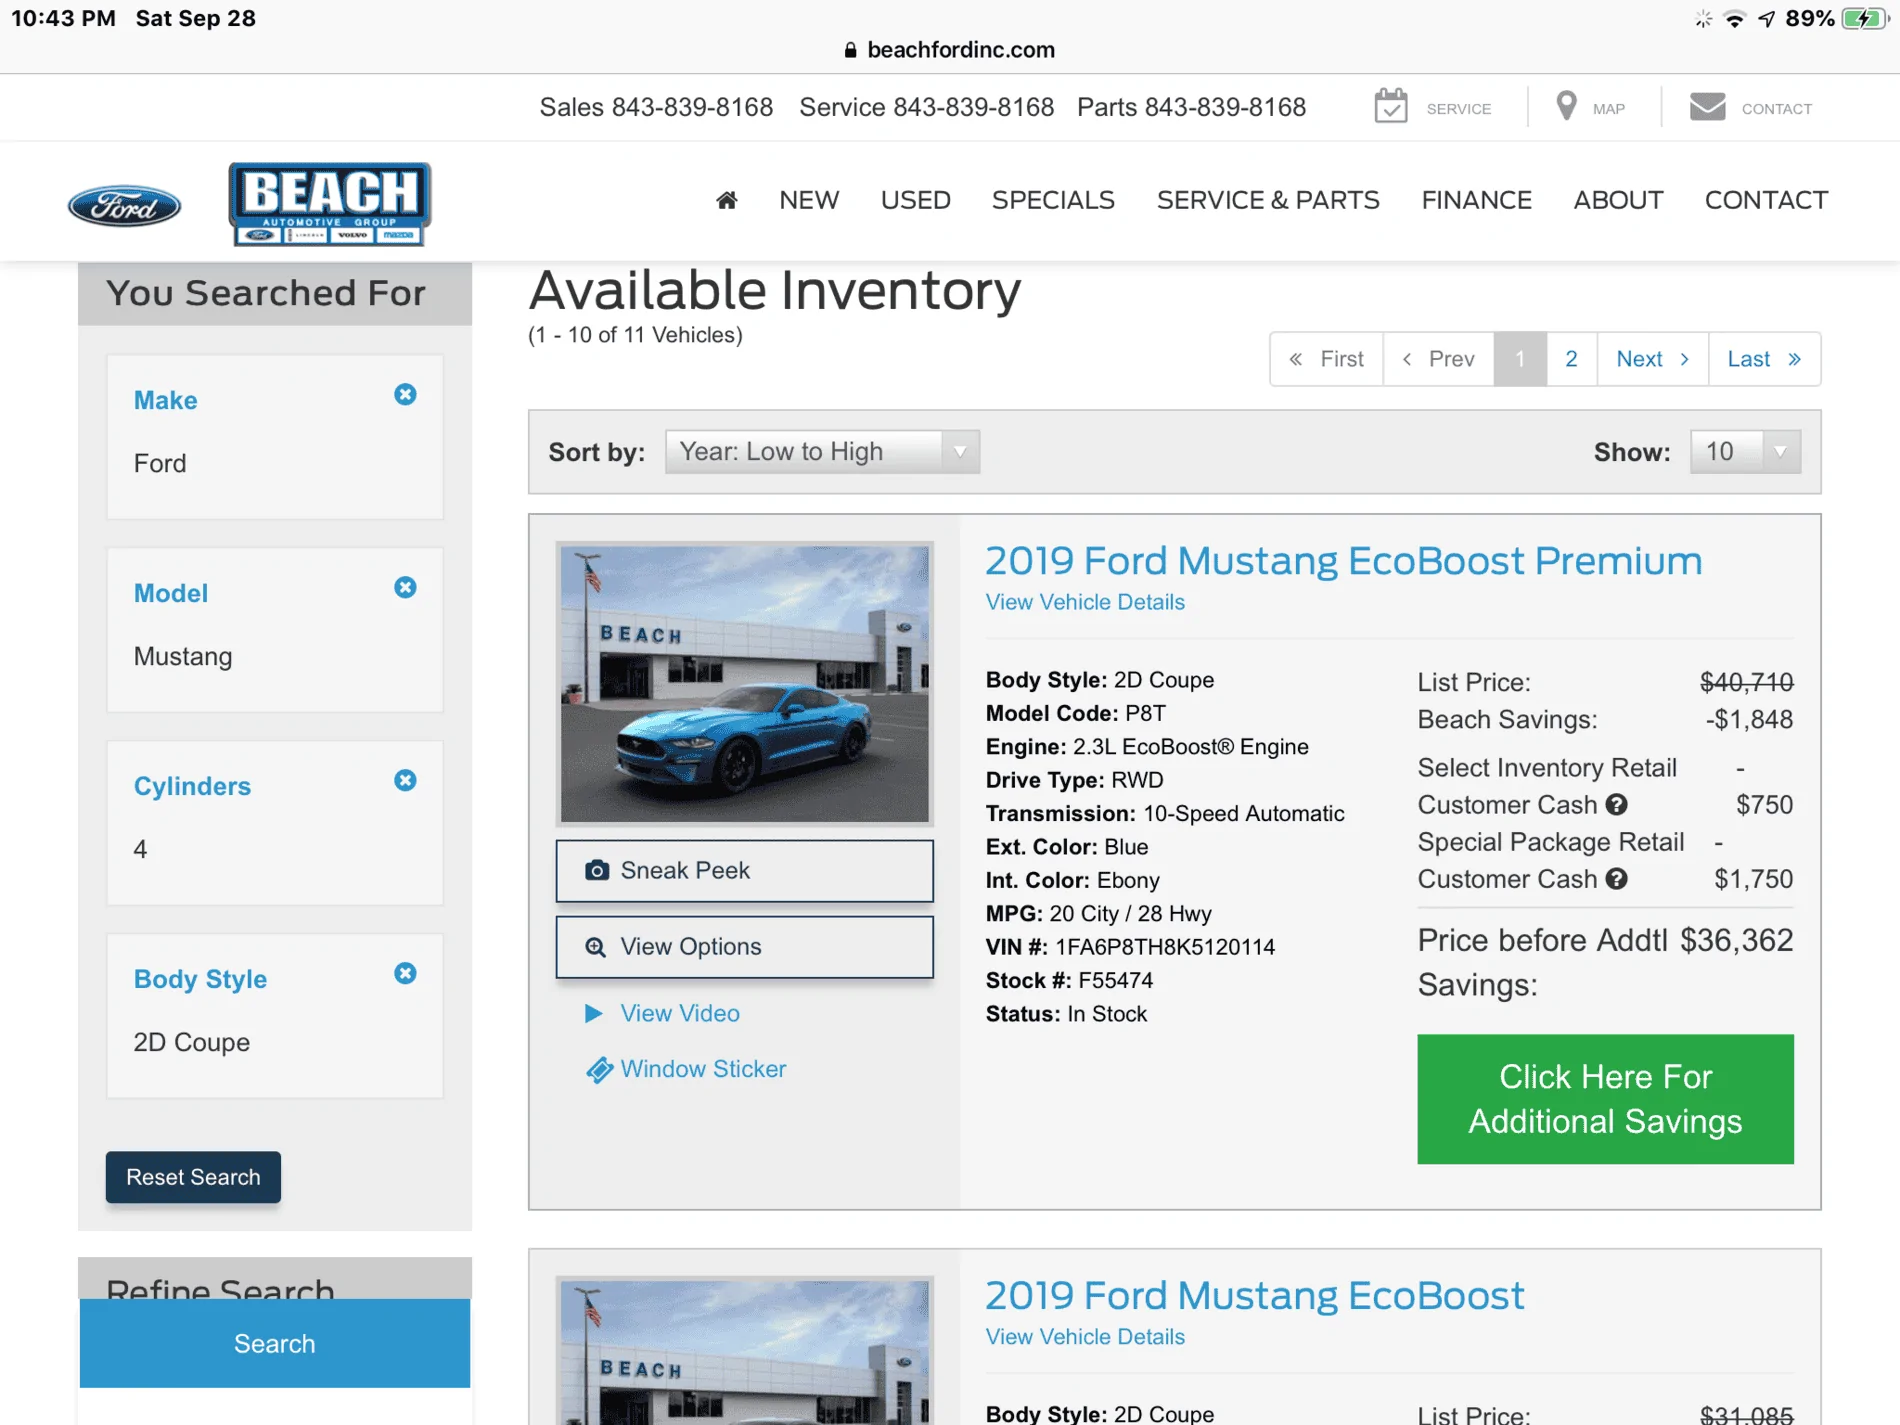Screen dimensions: 1900x1425
Task: Open the Beach Automotive Group logo
Action: [330, 204]
